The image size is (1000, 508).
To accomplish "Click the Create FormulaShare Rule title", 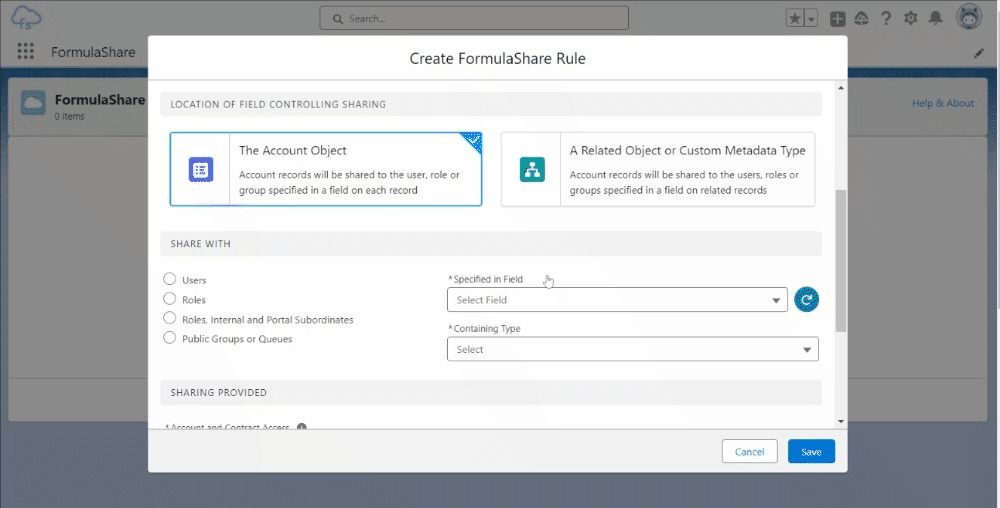I will point(497,58).
